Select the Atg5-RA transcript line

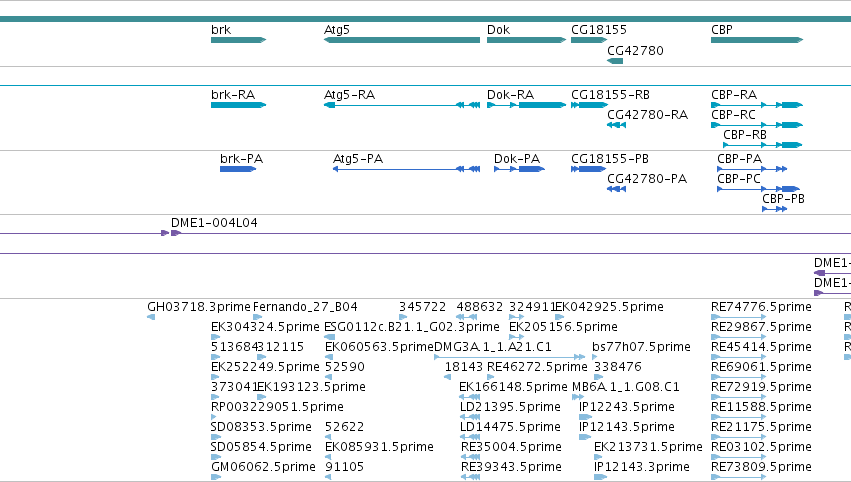(402, 105)
